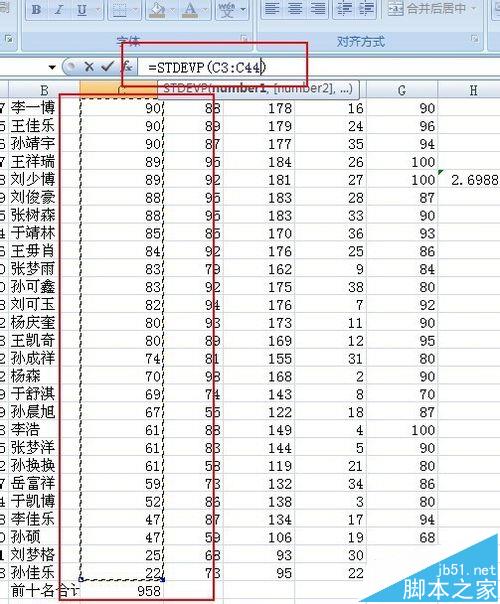500x604 pixels.
Task: Select cell 122 in 孙晨旭's row
Action: pyautogui.click(x=258, y=412)
